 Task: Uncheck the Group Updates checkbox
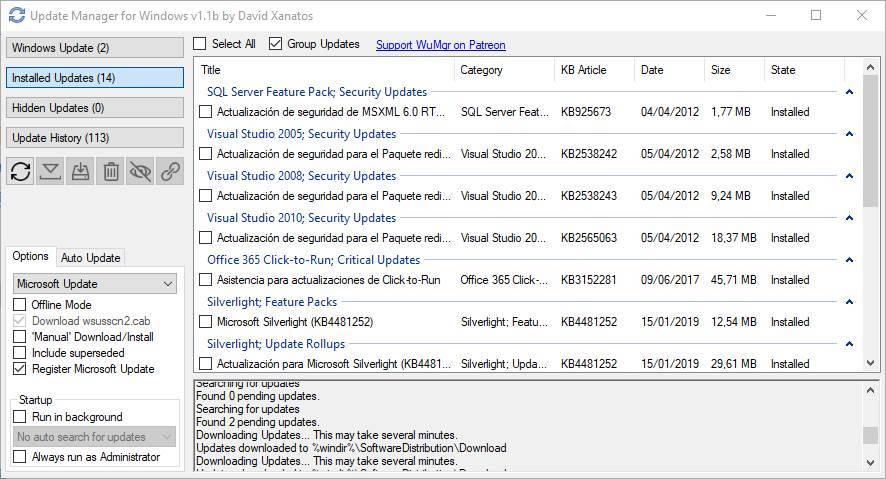(275, 43)
